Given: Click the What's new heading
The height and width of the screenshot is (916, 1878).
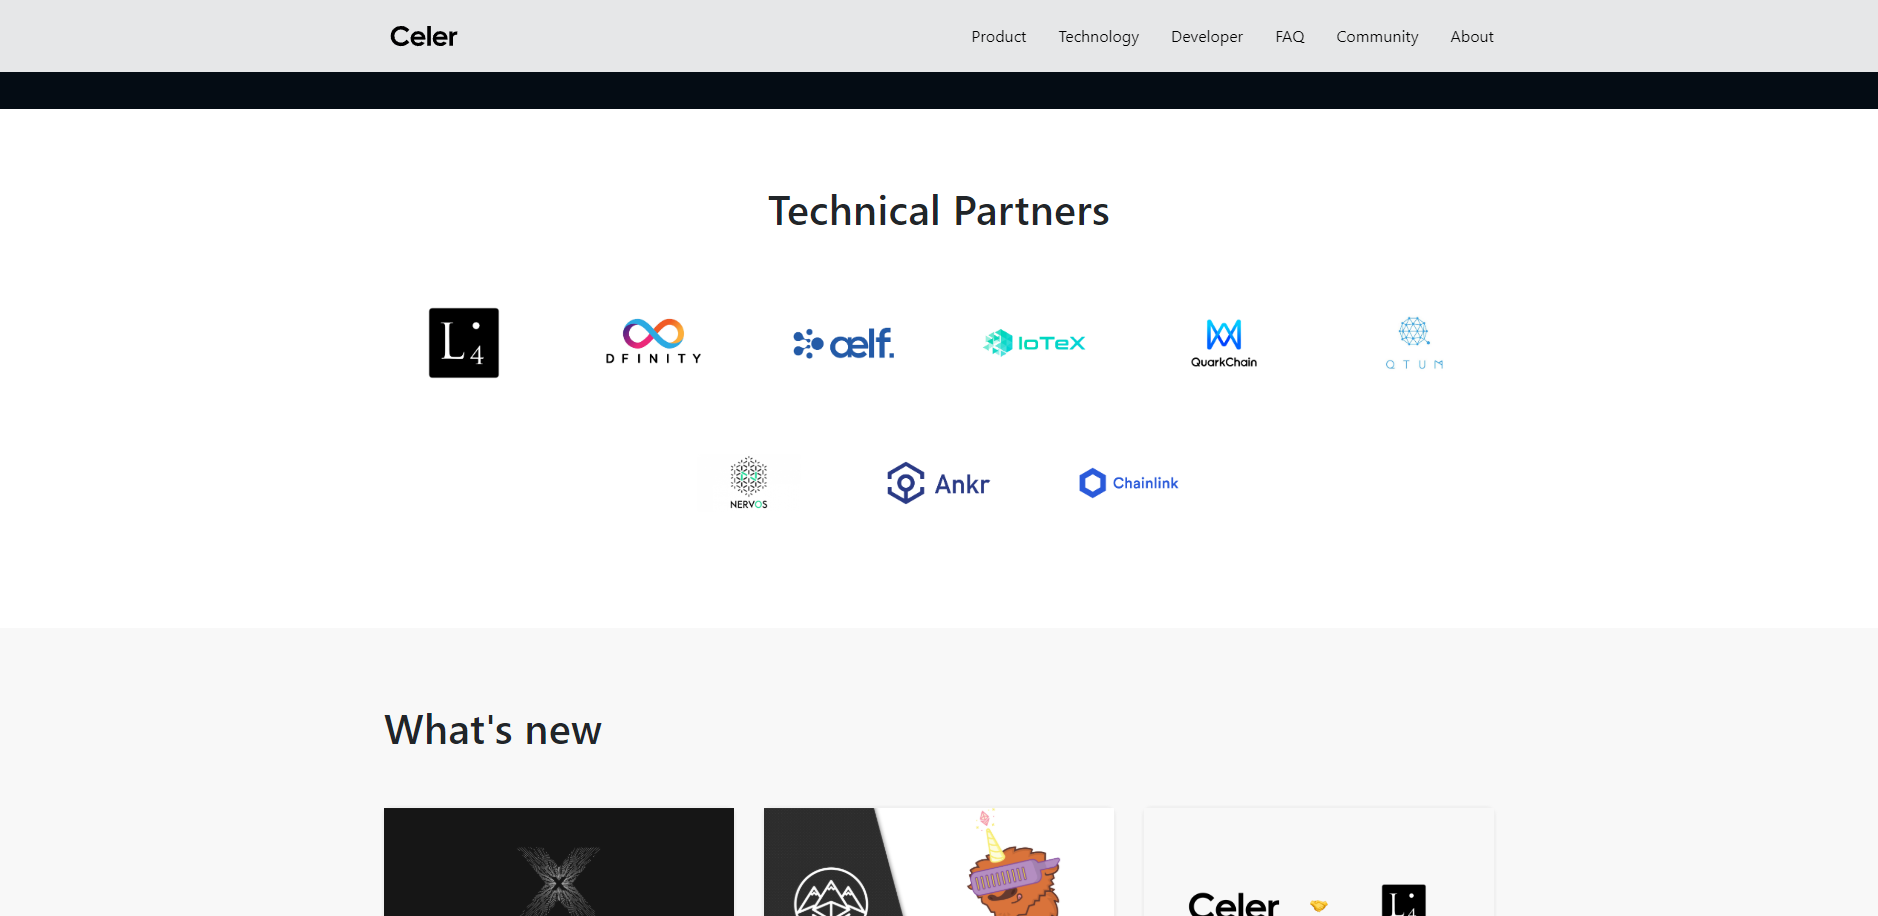Looking at the screenshot, I should click(493, 730).
